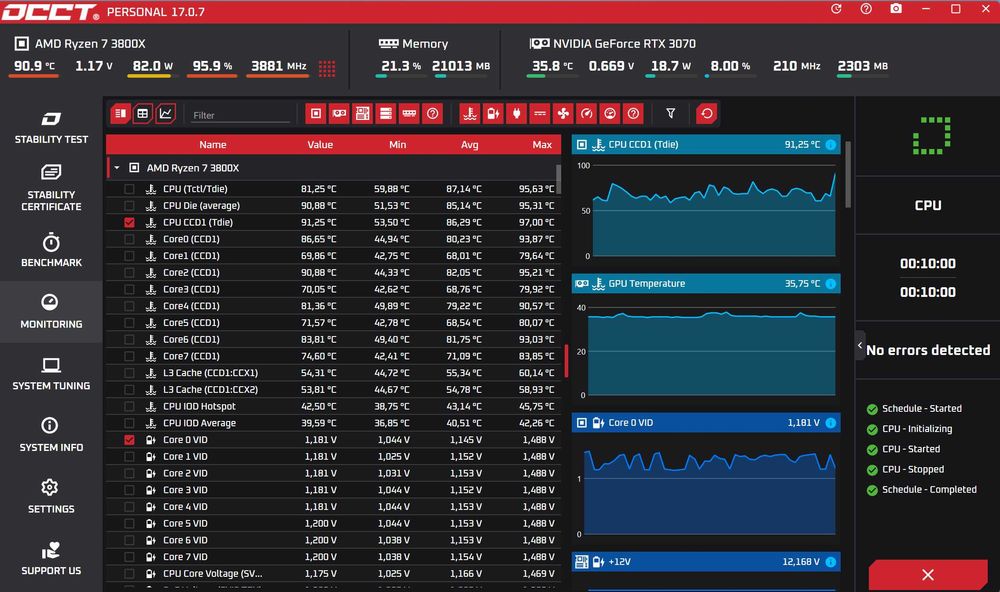The height and width of the screenshot is (592, 1000).
Task: Sort table by Min column header
Action: (397, 145)
